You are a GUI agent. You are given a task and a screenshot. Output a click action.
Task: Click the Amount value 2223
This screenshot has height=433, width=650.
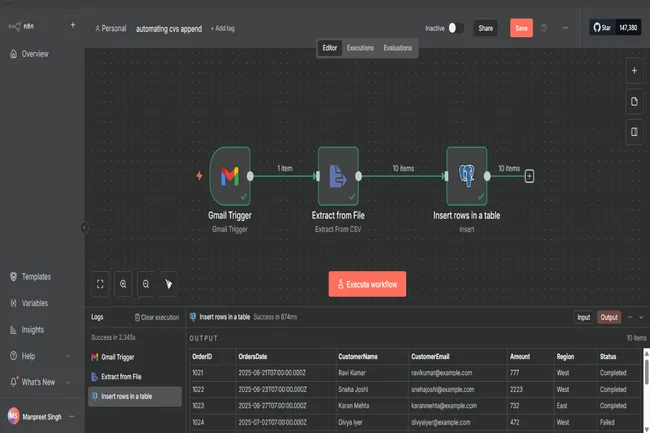[x=531, y=389]
